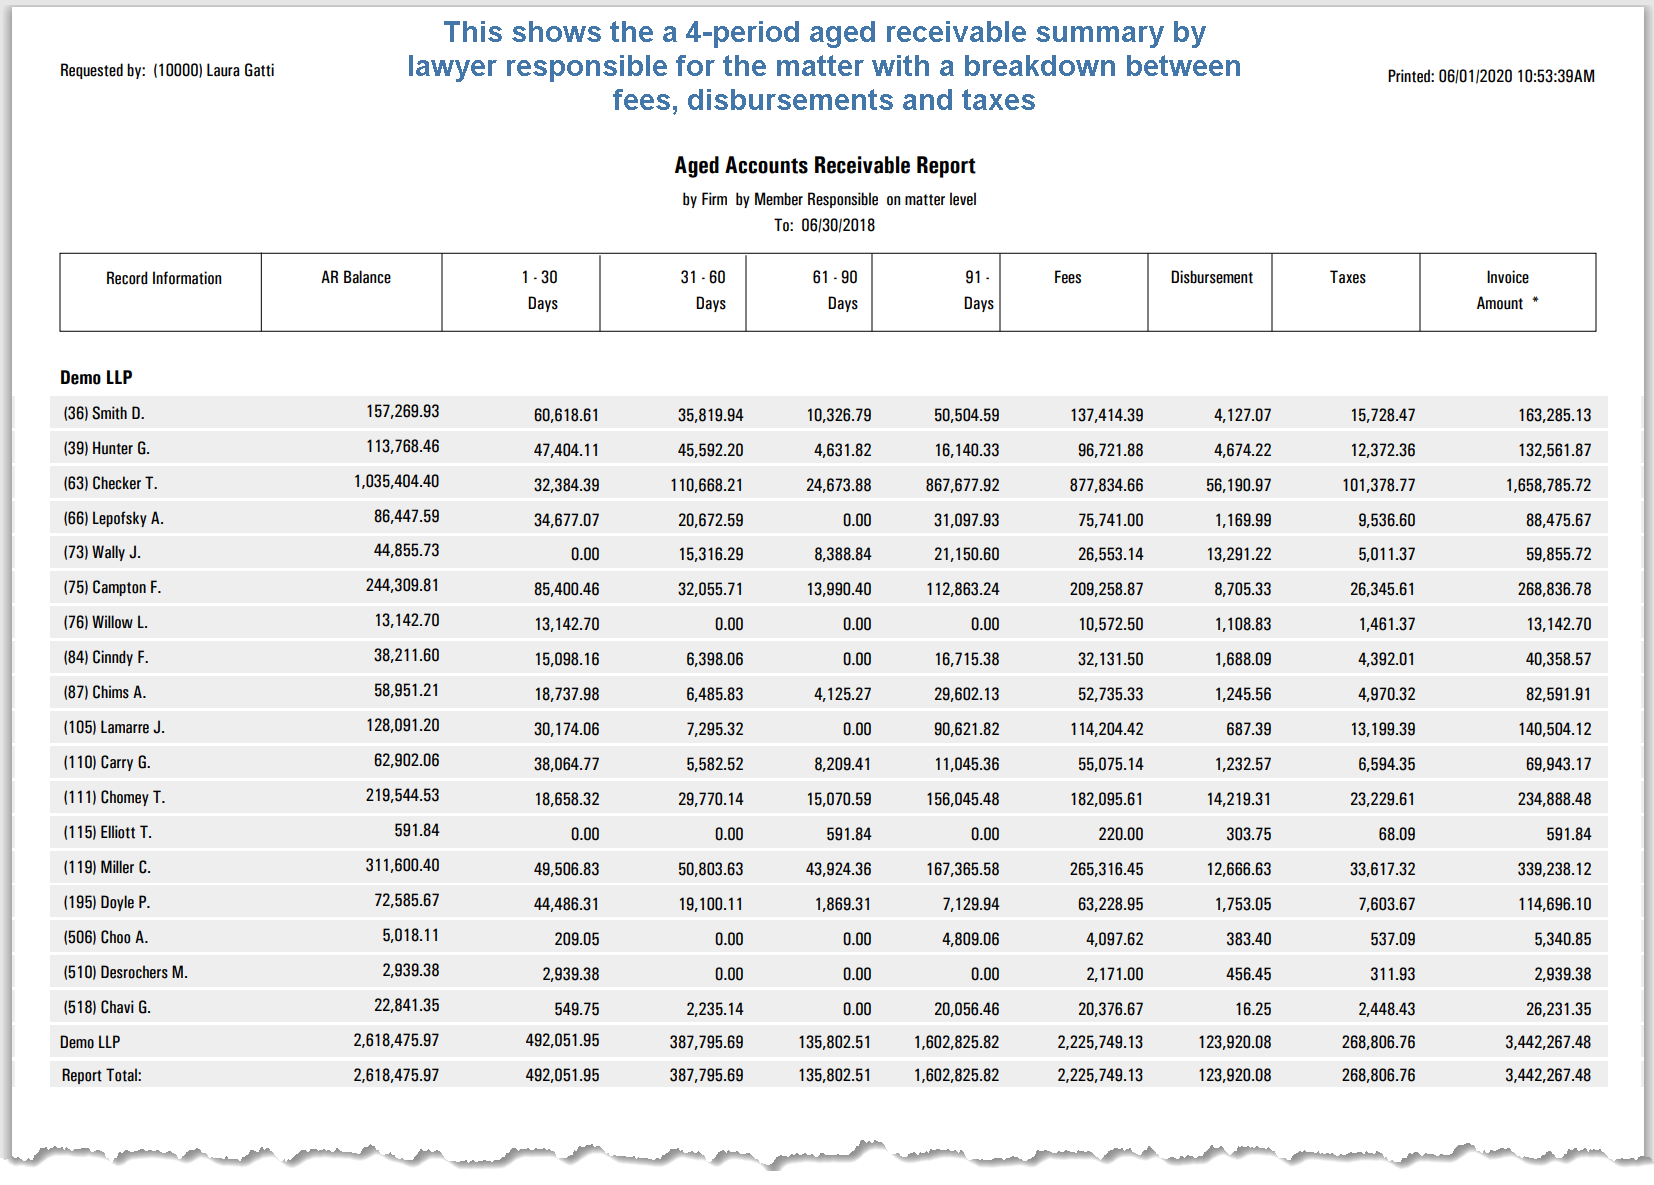Select the "1 - 30 Days" column header
This screenshot has width=1654, height=1185.
pyautogui.click(x=541, y=290)
